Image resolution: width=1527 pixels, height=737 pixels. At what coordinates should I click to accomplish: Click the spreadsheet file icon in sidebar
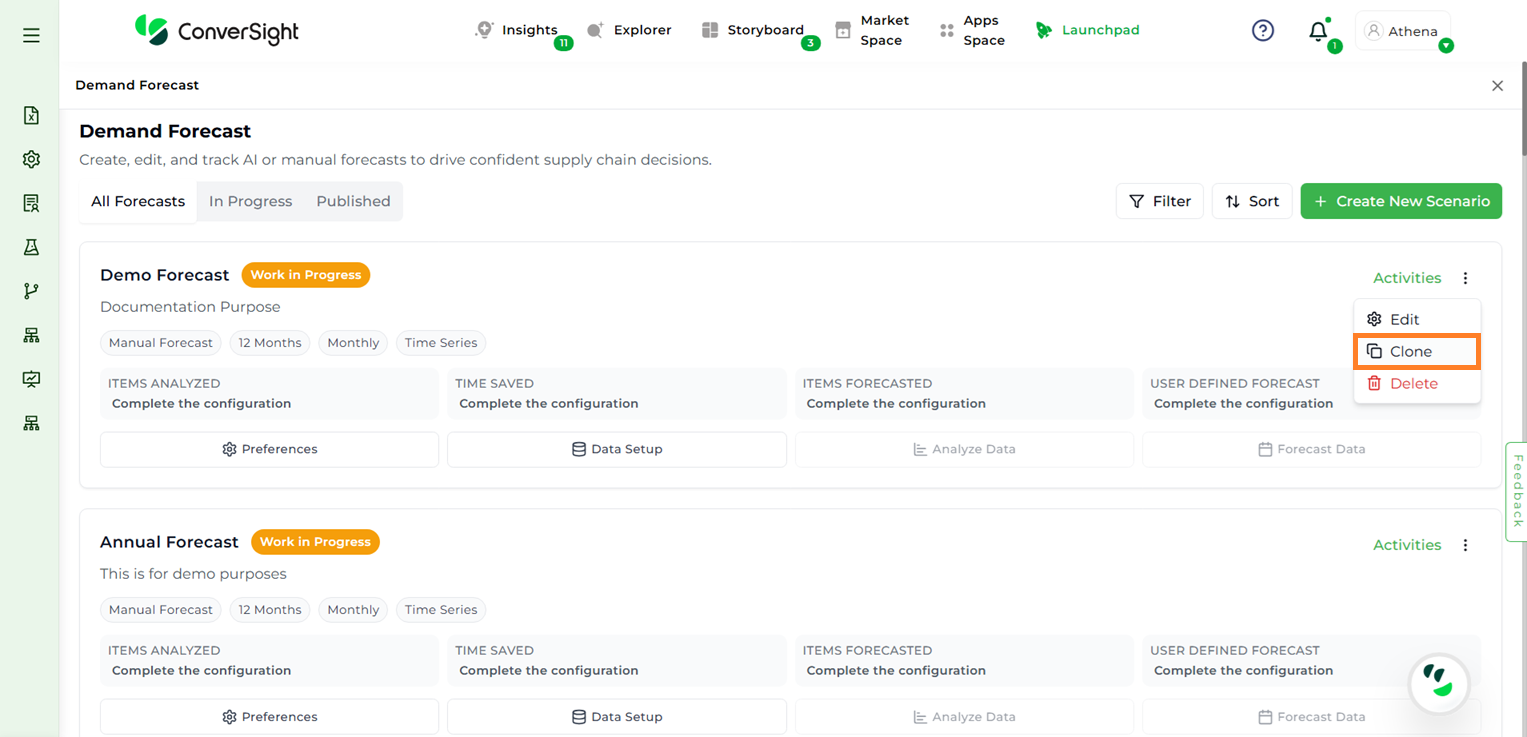coord(31,115)
